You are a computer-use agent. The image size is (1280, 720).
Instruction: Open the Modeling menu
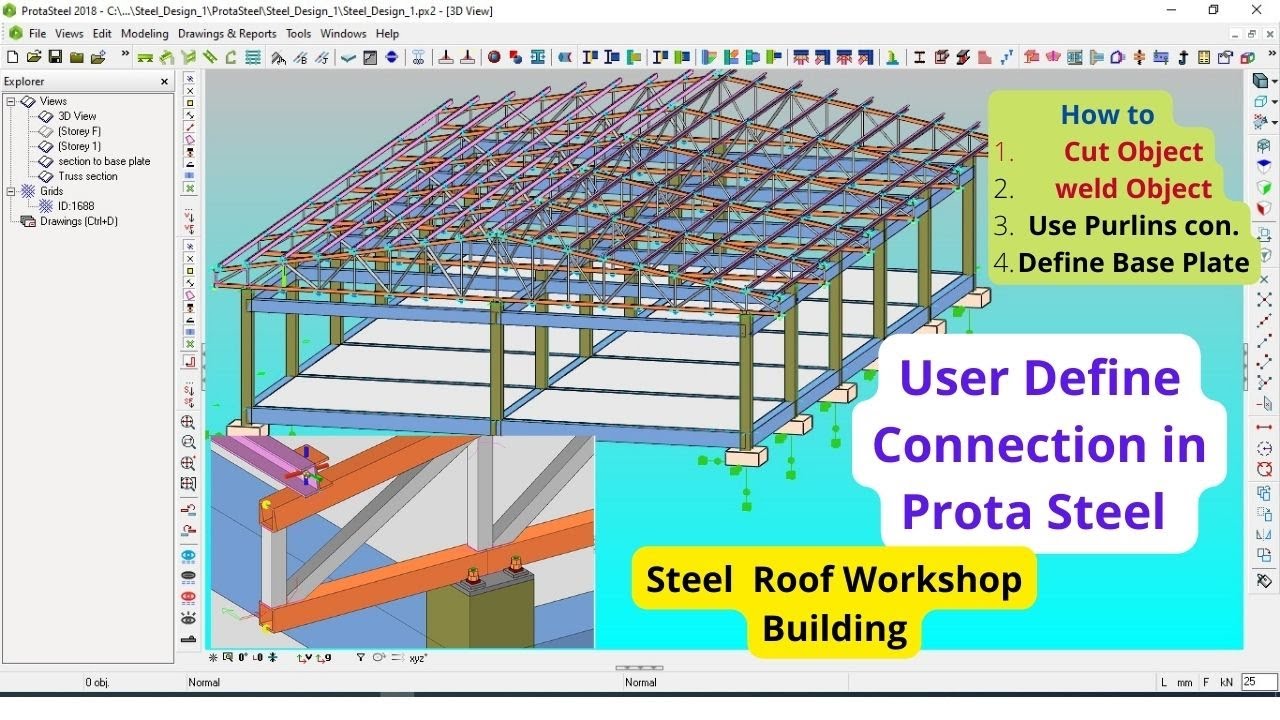pos(145,33)
